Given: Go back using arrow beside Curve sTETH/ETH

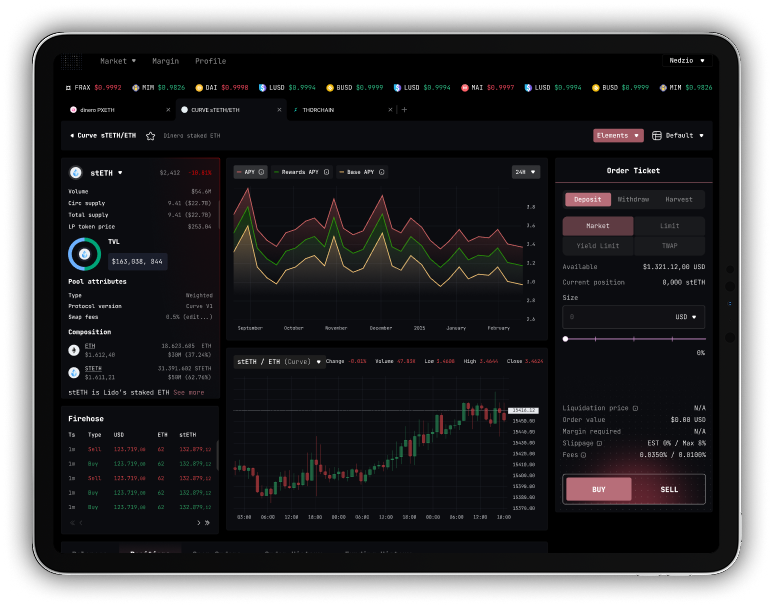Looking at the screenshot, I should (72, 136).
